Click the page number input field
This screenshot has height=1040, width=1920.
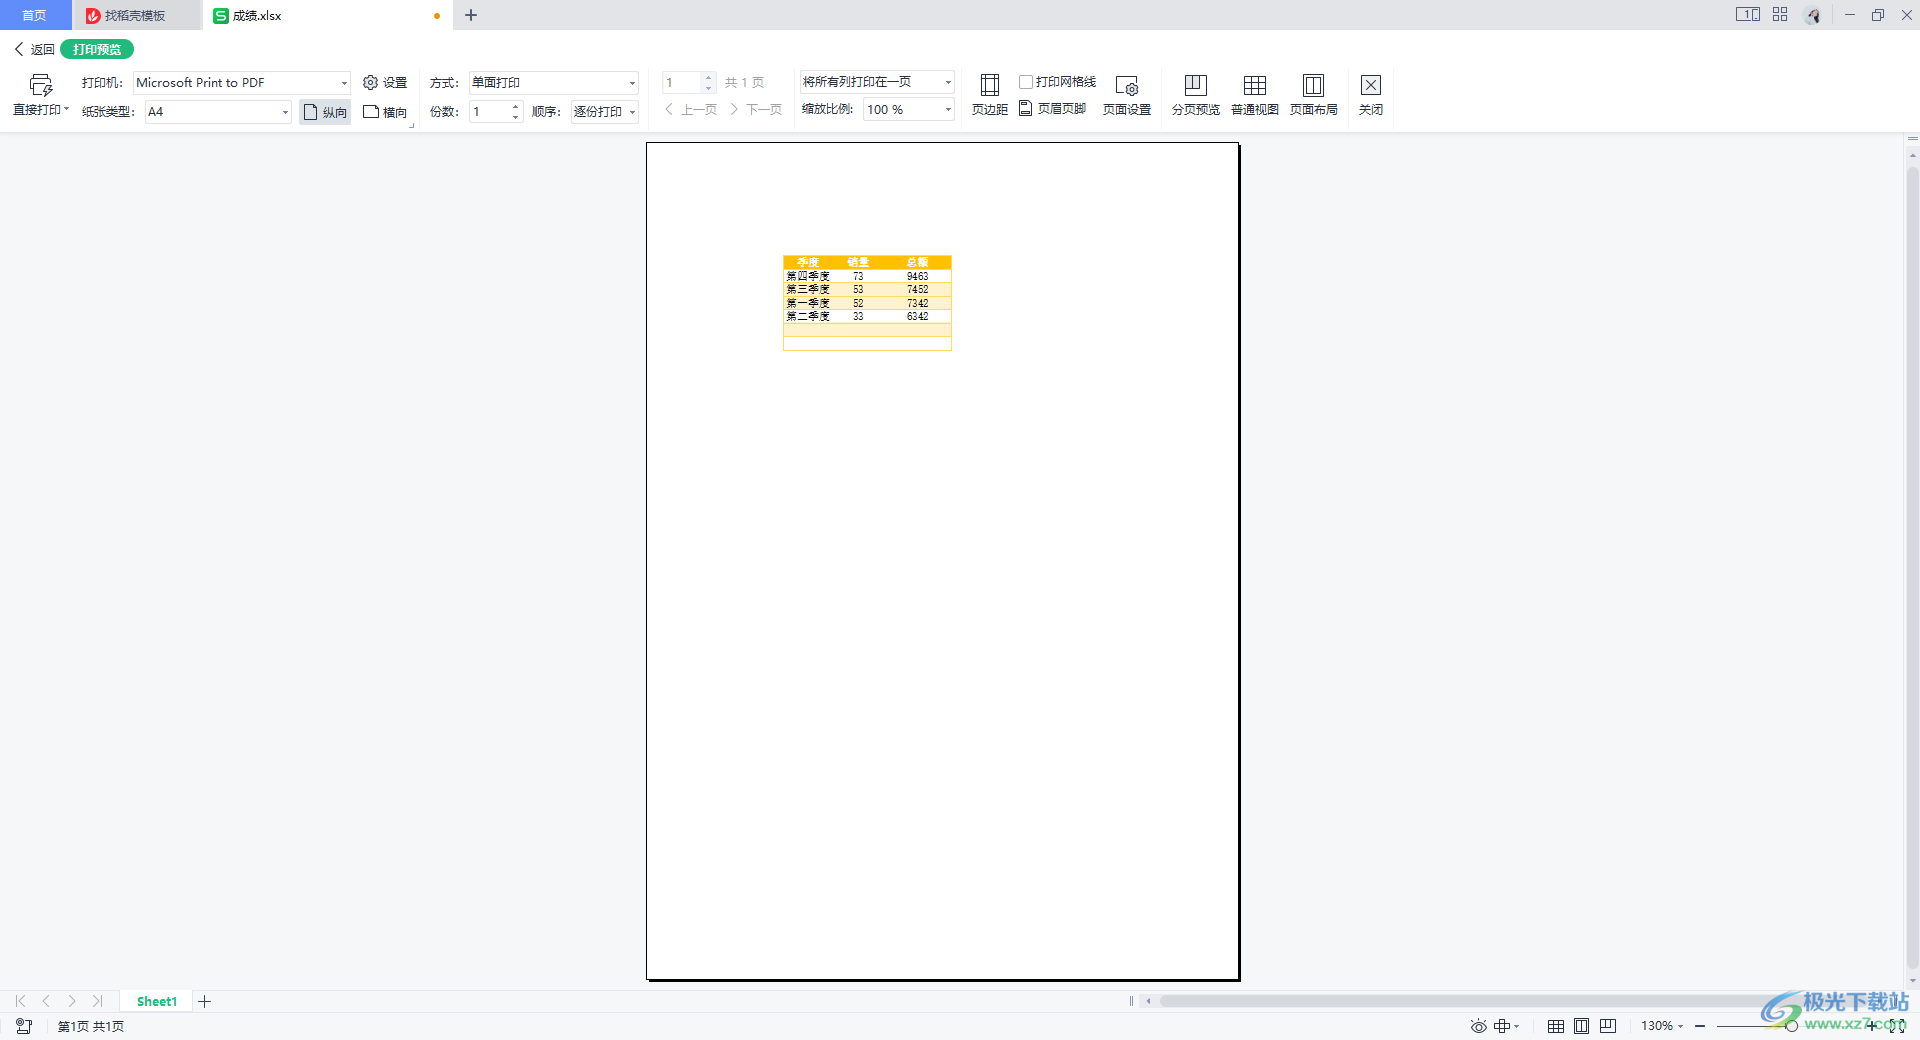[683, 83]
